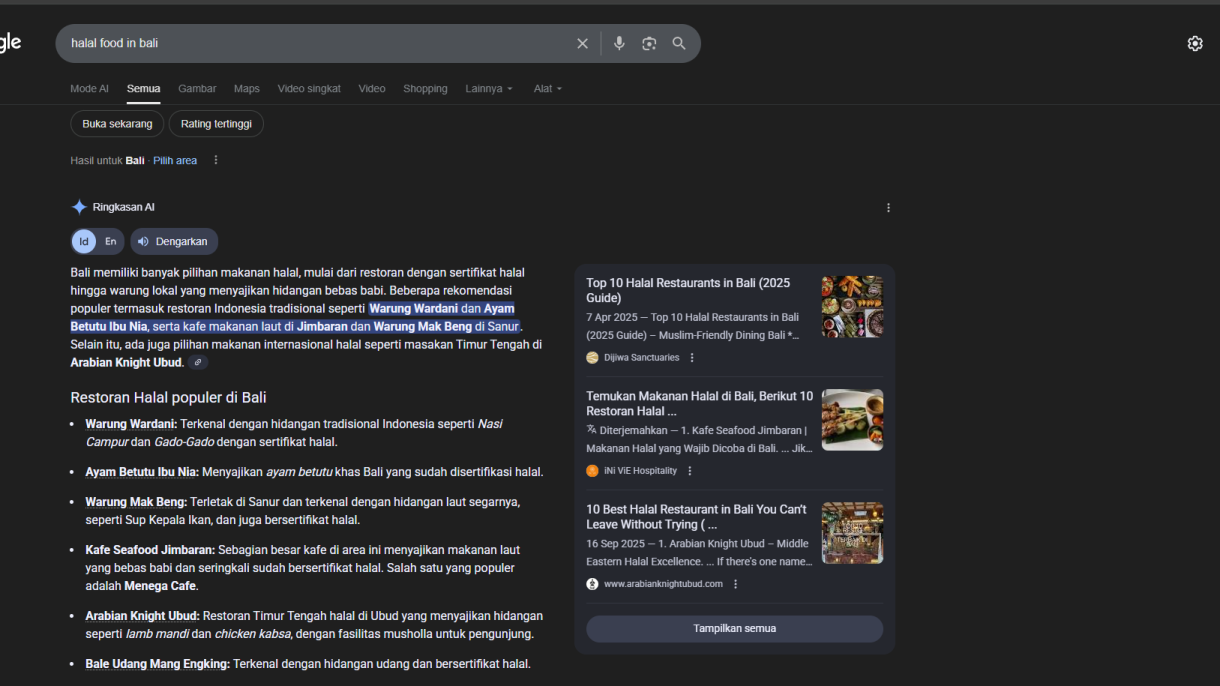Open the more options menu beside Pilih area
Viewport: 1220px width, 686px height.
215,160
